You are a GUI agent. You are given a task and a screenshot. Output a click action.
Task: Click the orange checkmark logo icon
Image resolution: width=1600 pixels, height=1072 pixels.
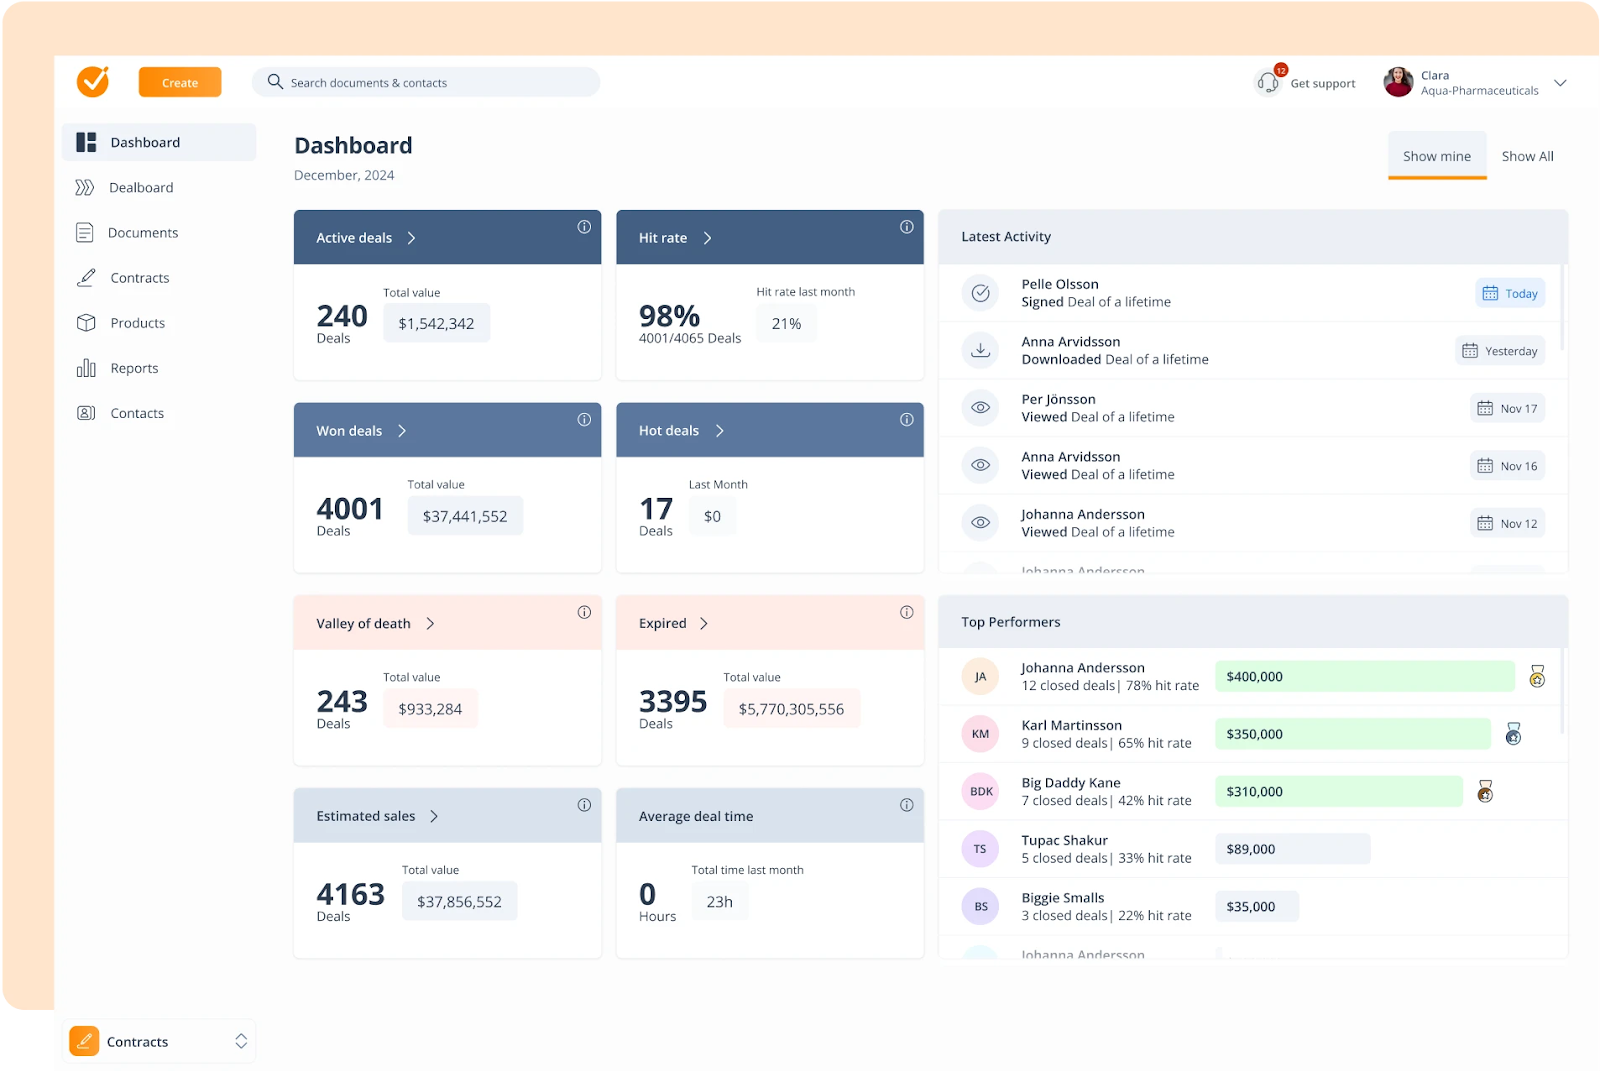pyautogui.click(x=93, y=81)
